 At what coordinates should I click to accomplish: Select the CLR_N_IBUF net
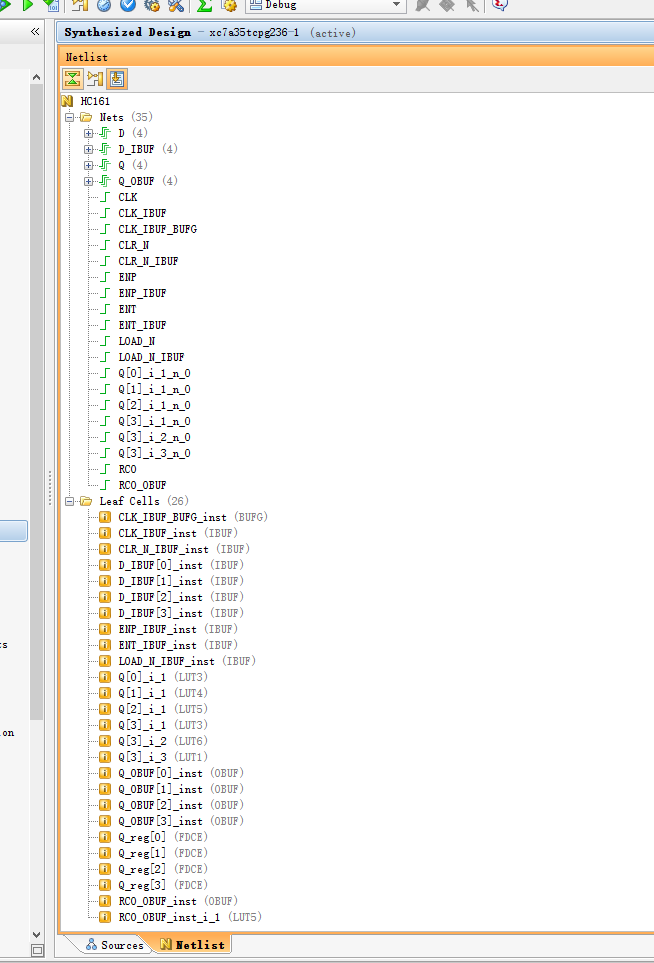(148, 261)
